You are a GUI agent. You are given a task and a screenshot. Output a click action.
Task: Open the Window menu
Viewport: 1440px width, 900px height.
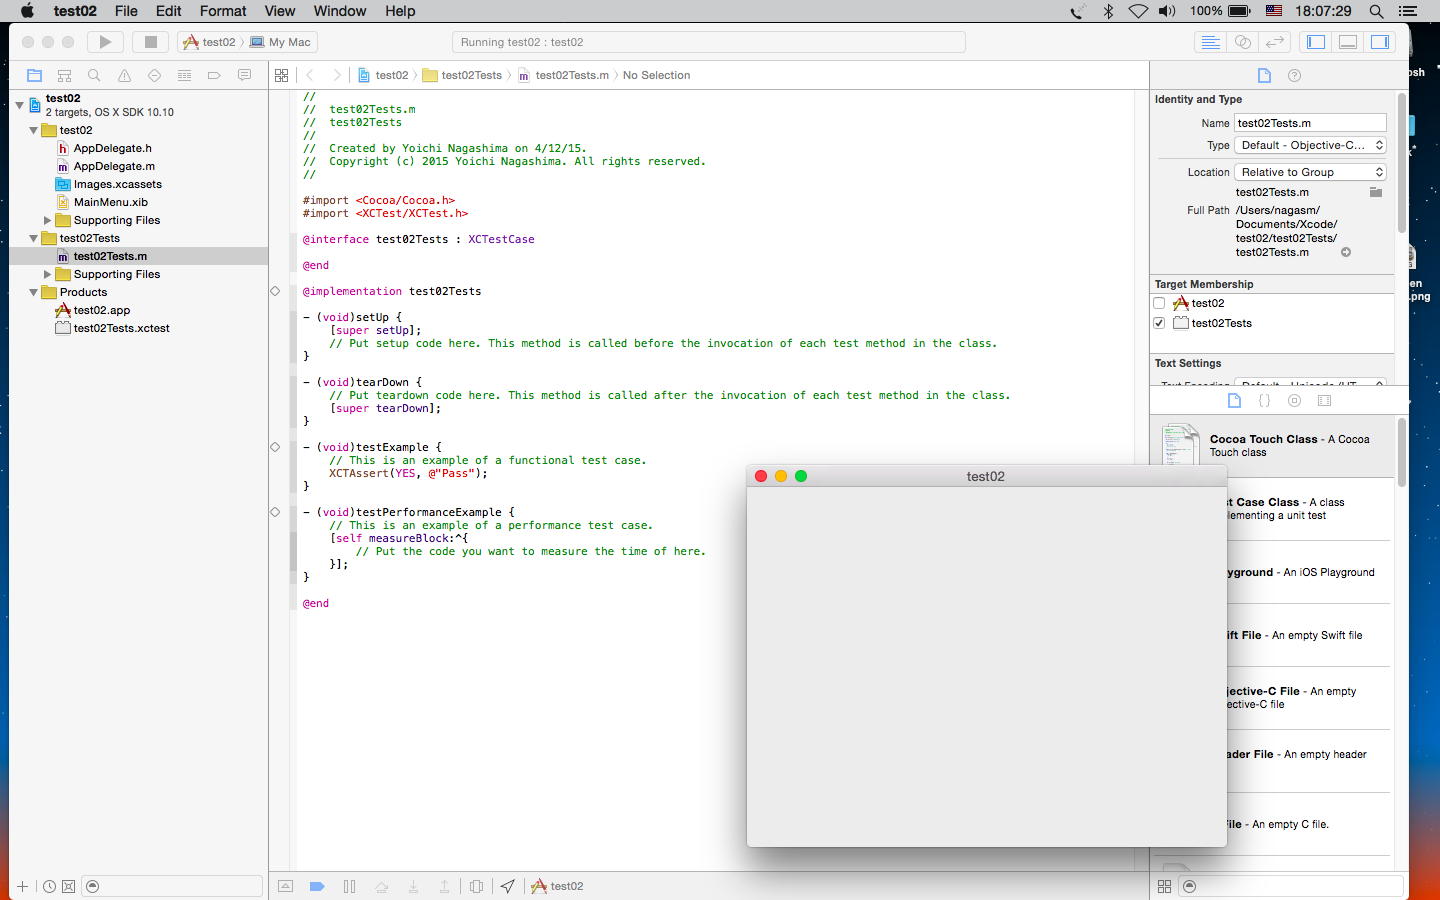tap(339, 11)
